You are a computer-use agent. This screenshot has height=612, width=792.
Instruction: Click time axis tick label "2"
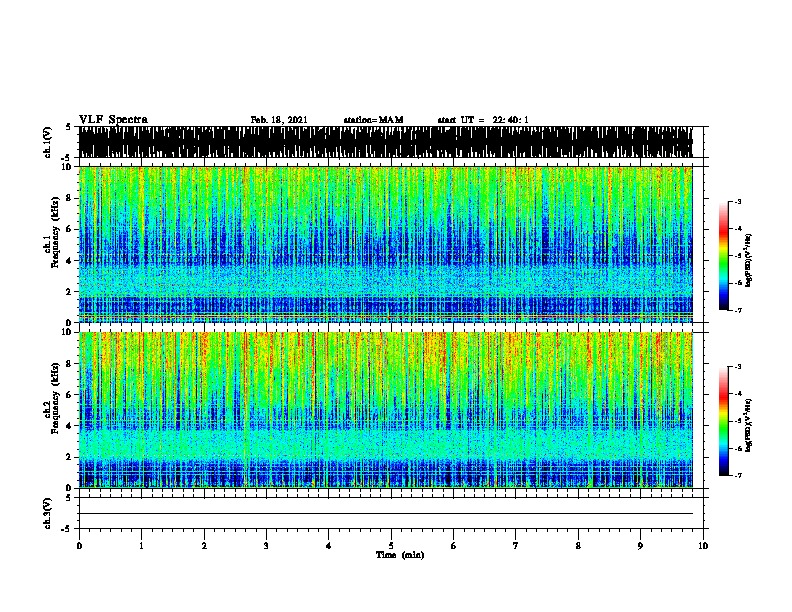(204, 546)
